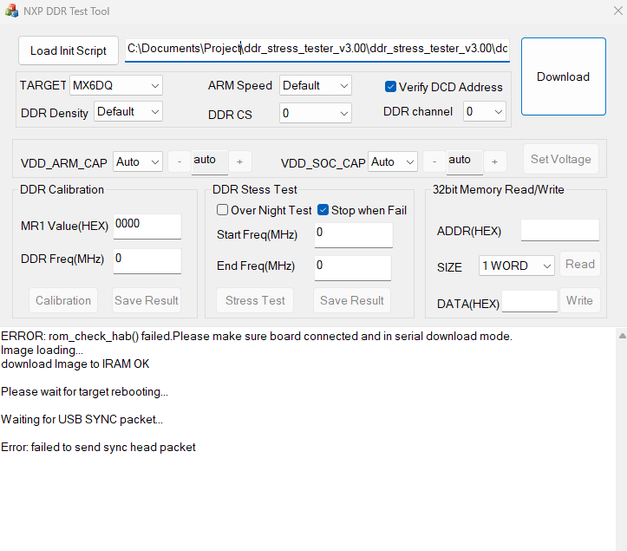The width and height of the screenshot is (627, 551).
Task: Decrease VDD_SOC_CAP voltage with minus button
Action: 434,162
